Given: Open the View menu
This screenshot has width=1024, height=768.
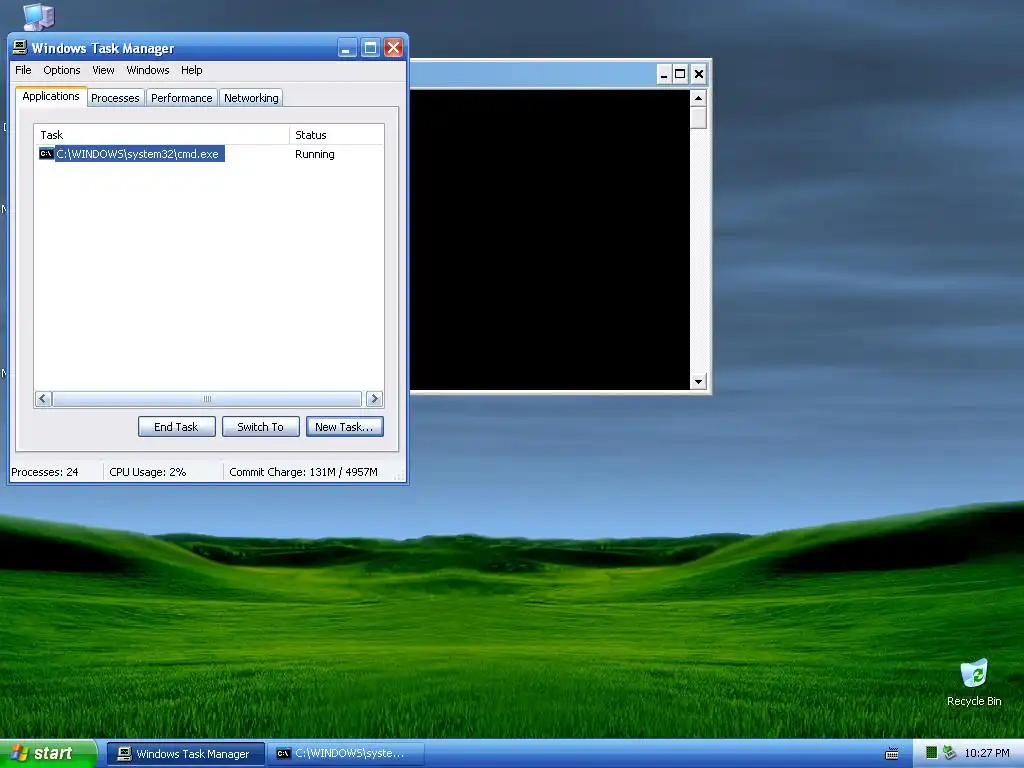Looking at the screenshot, I should [103, 70].
